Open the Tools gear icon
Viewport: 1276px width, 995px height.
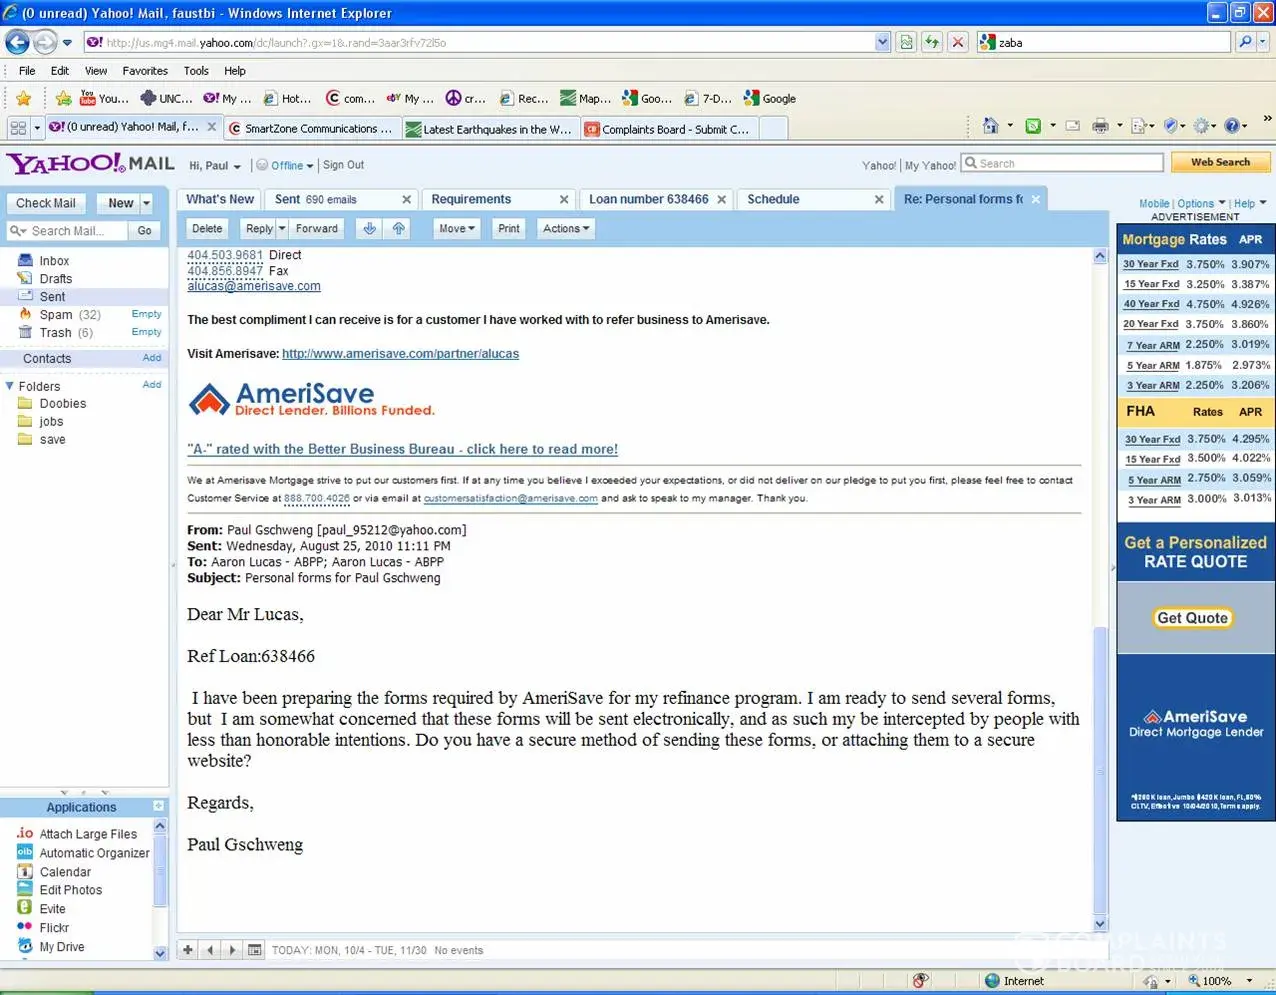[1202, 126]
